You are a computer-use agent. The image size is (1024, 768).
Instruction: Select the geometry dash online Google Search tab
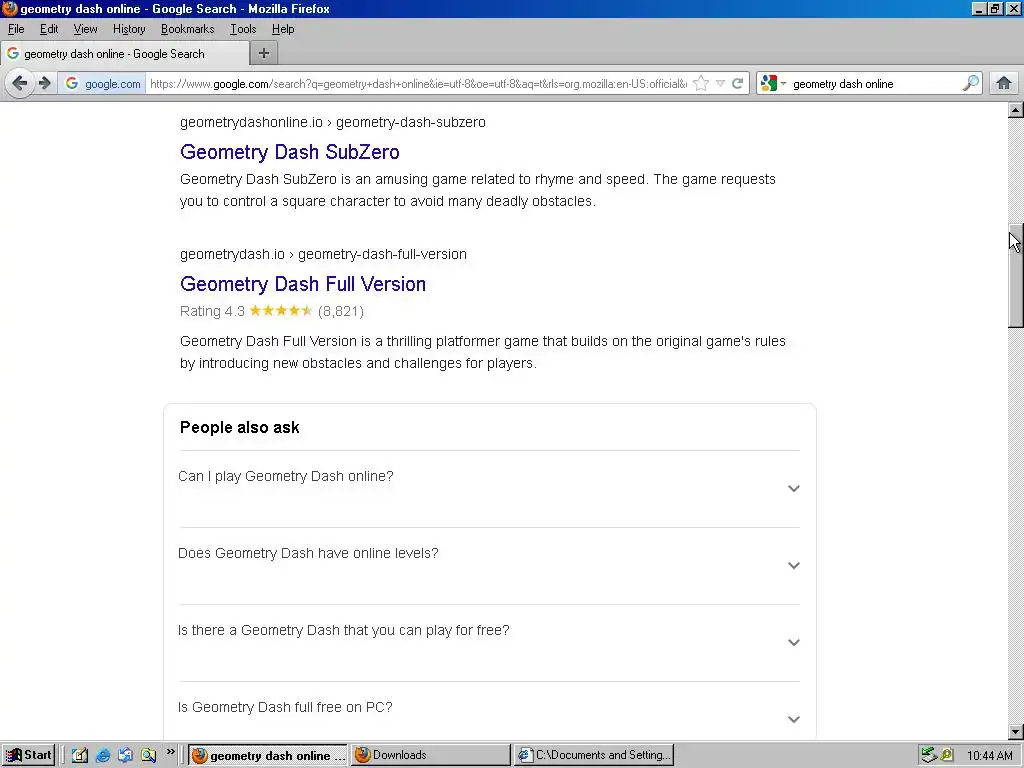coord(125,54)
